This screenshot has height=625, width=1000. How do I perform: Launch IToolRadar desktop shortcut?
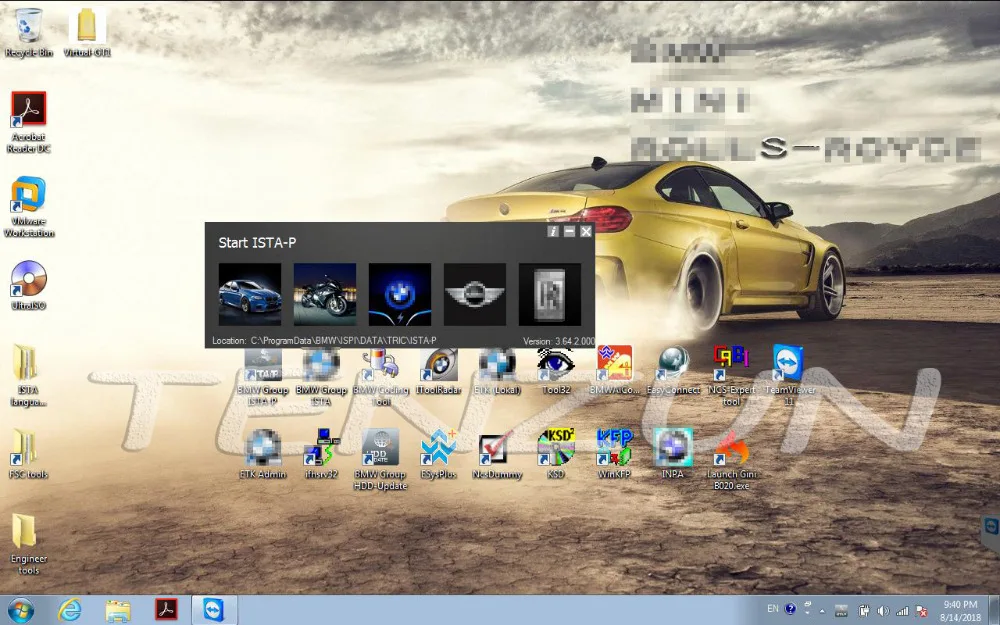(438, 371)
